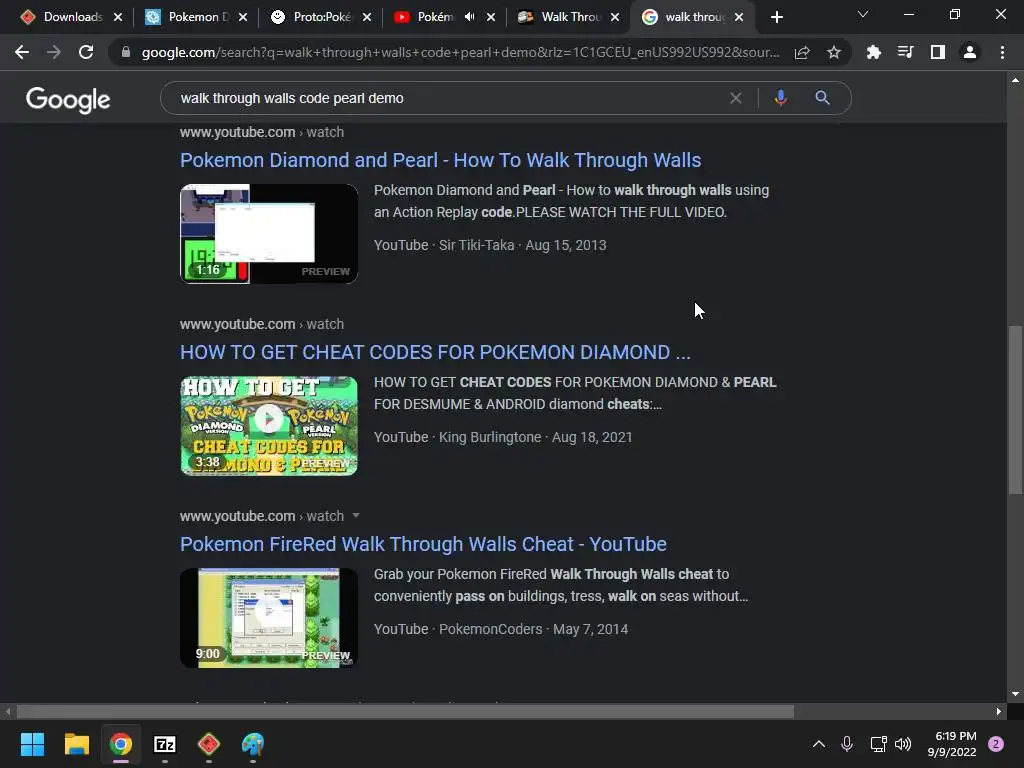Open the tab search chevron
Screen dimensions: 1024x768
863,14
